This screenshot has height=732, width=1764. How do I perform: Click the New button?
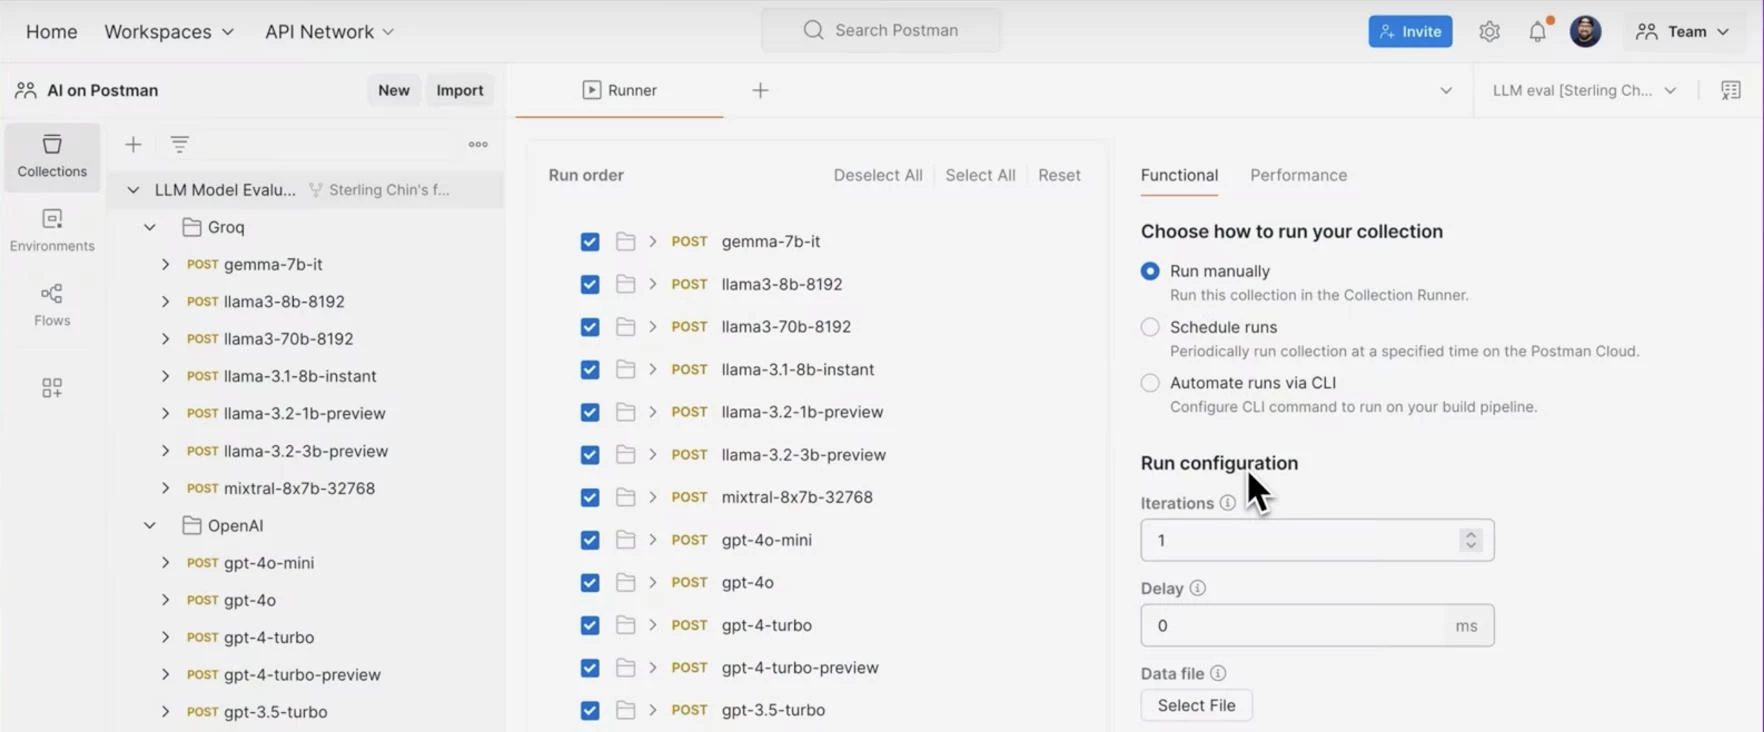click(x=393, y=90)
